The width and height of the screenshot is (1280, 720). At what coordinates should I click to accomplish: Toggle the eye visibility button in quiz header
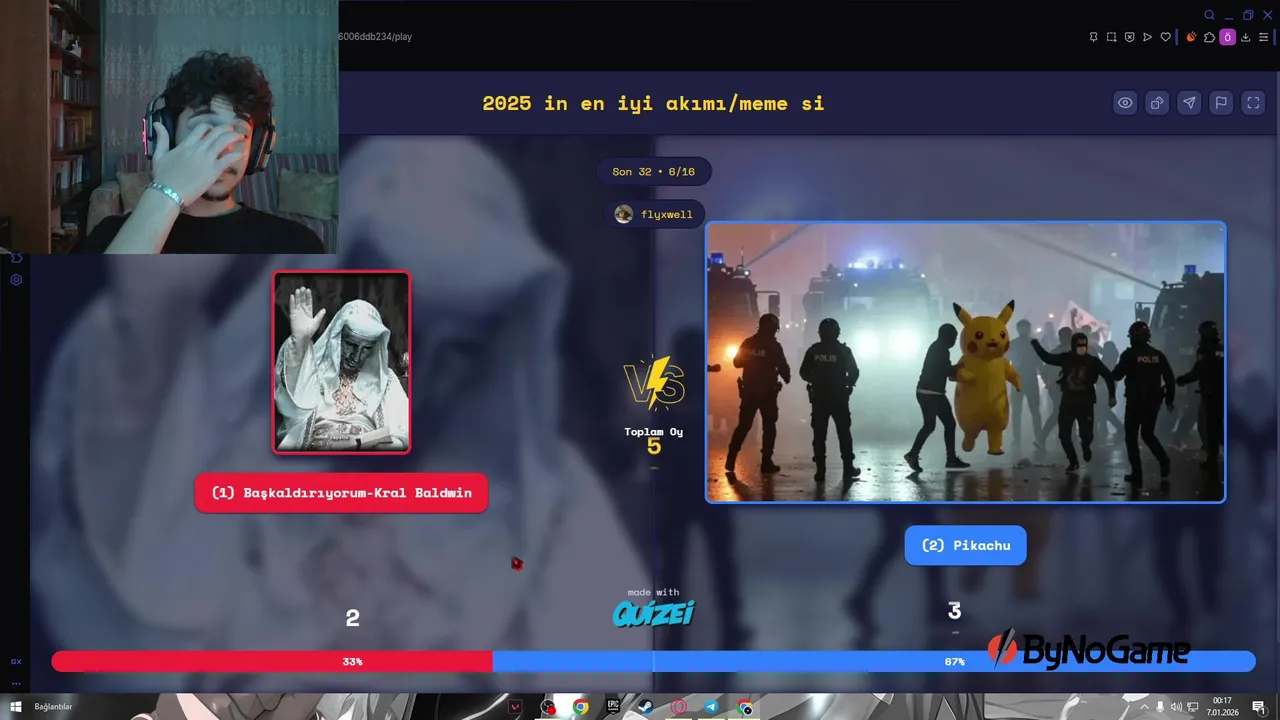pos(1125,102)
